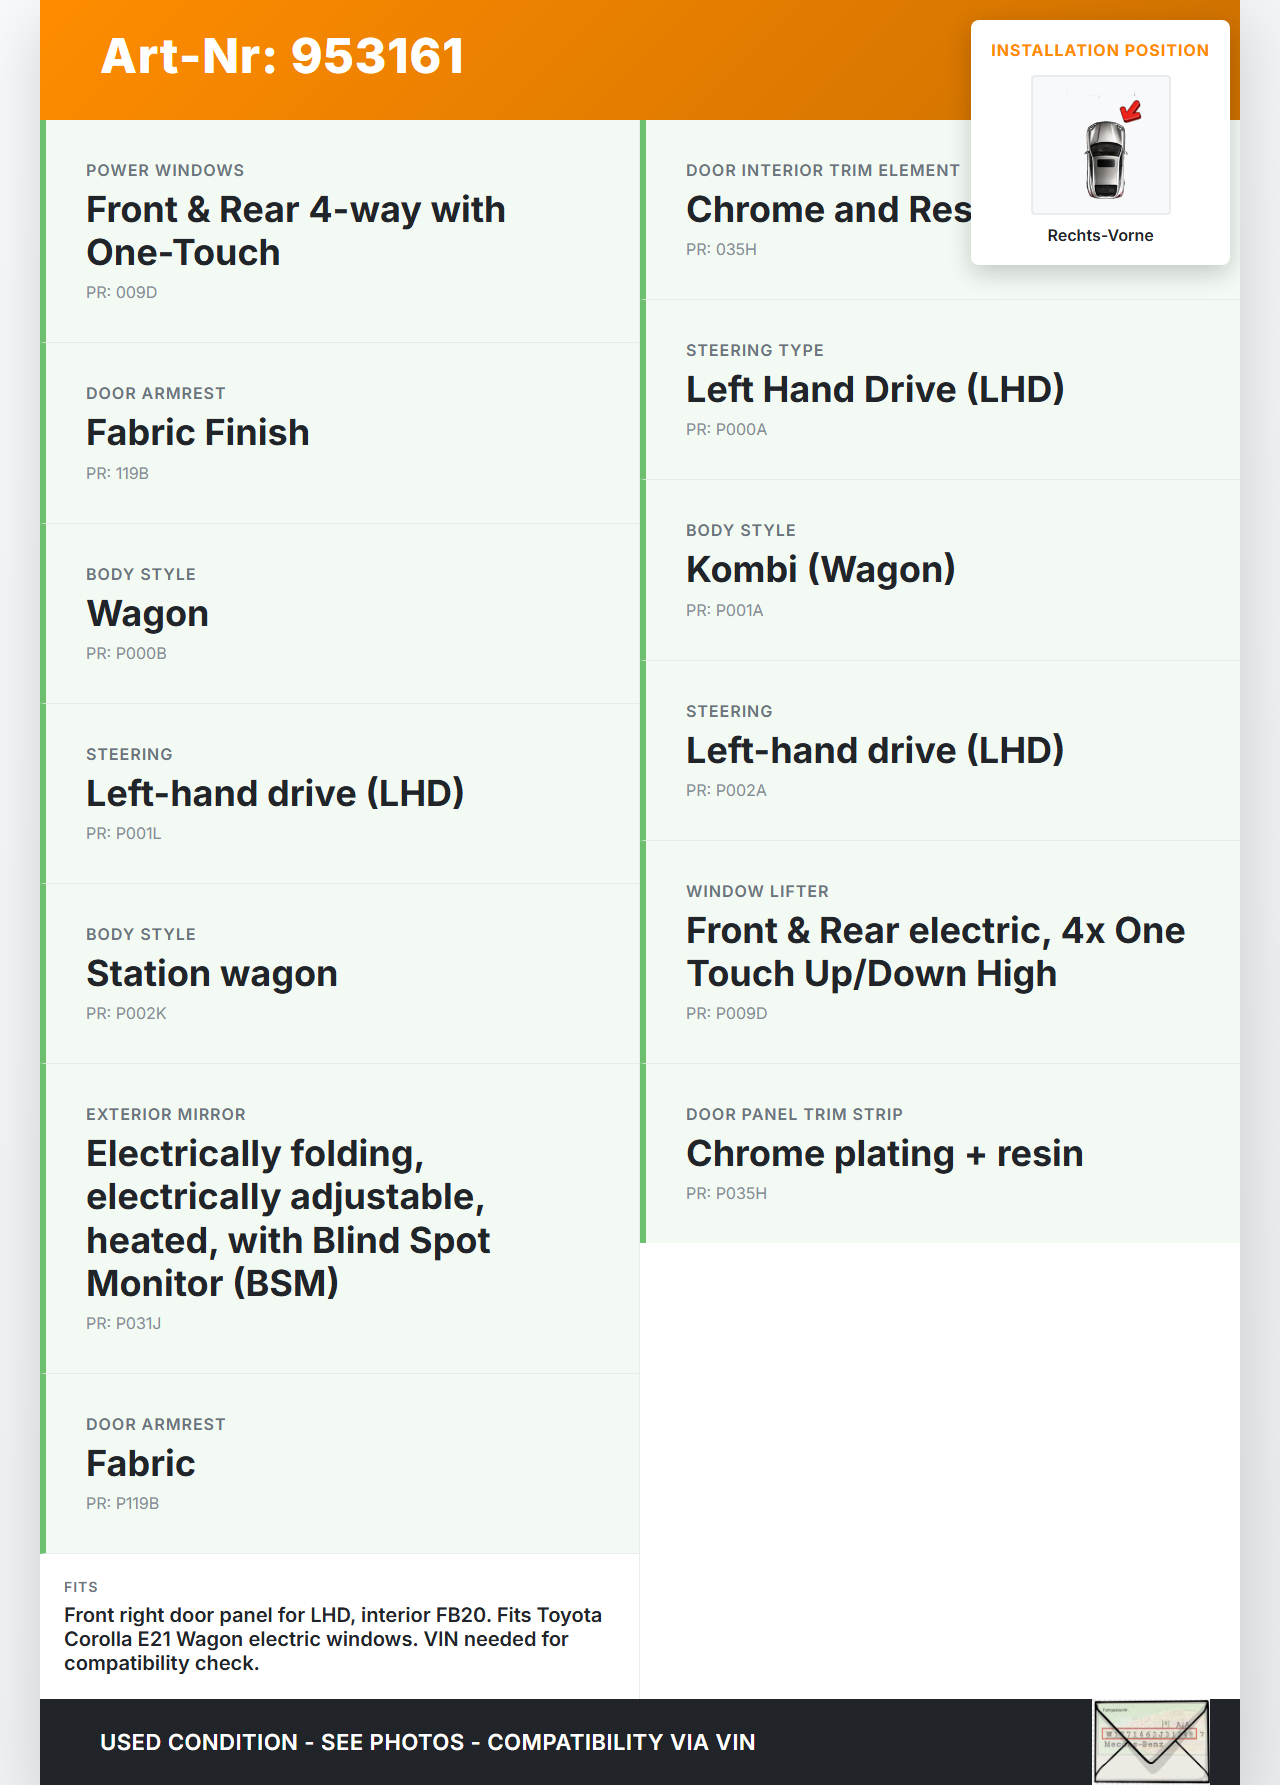Click the Art-Nr: 953161 title
Screen dimensions: 1280x1786
pos(282,56)
